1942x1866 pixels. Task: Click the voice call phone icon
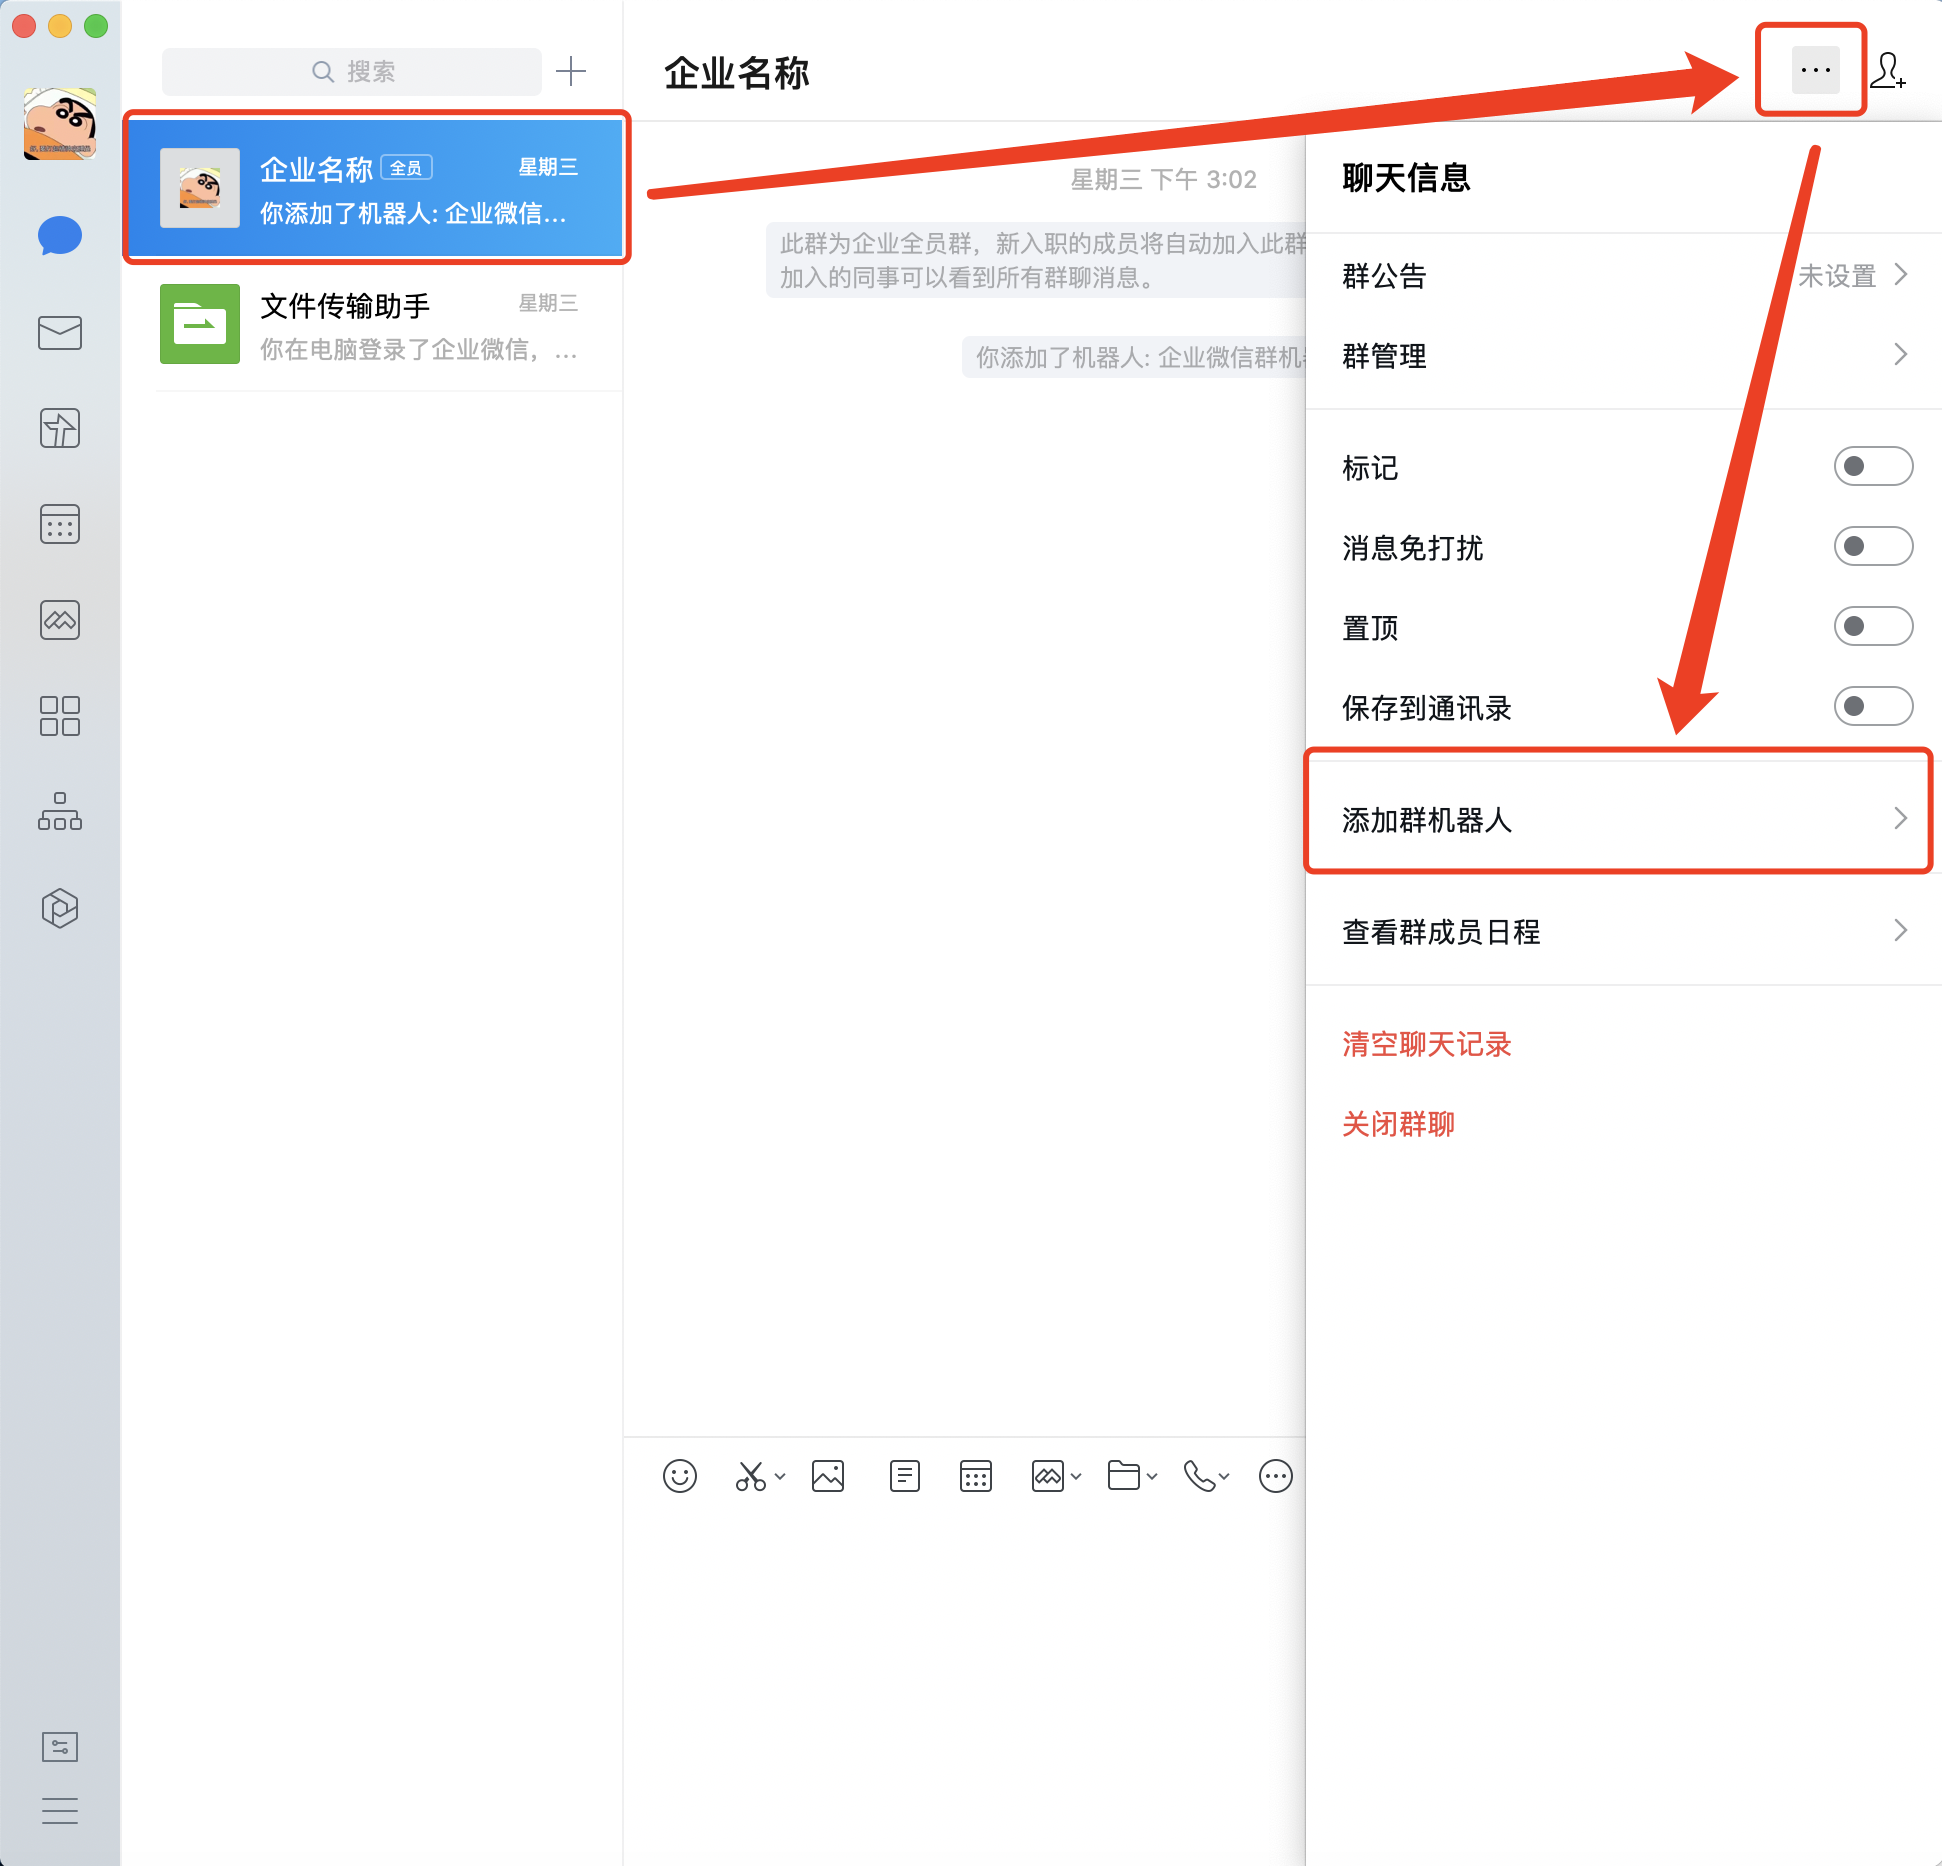(1199, 1476)
